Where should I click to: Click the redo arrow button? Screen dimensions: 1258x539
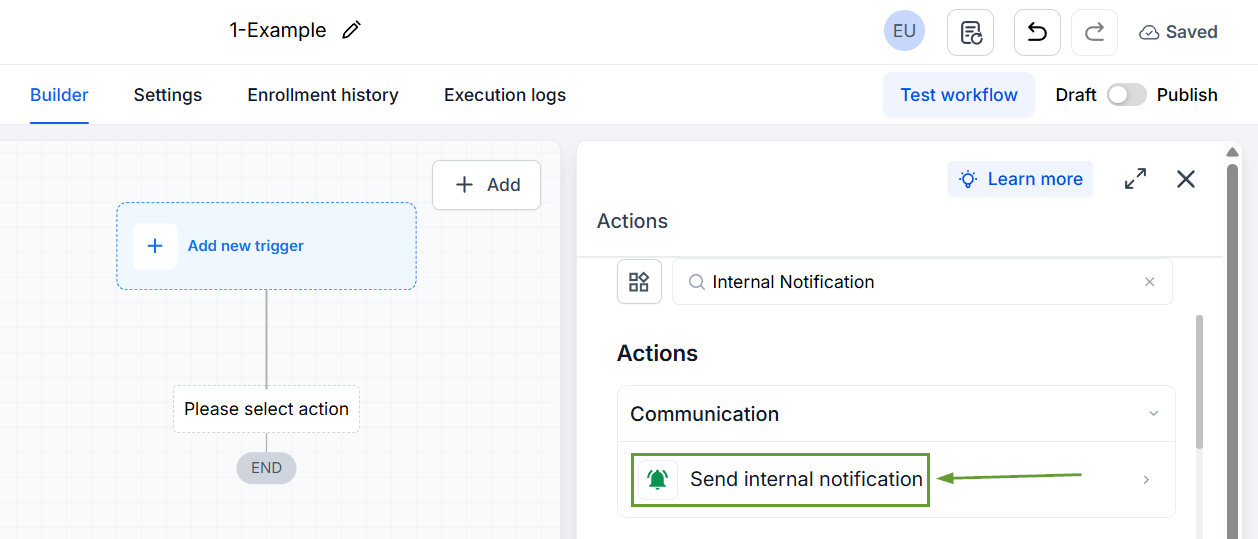pos(1094,32)
